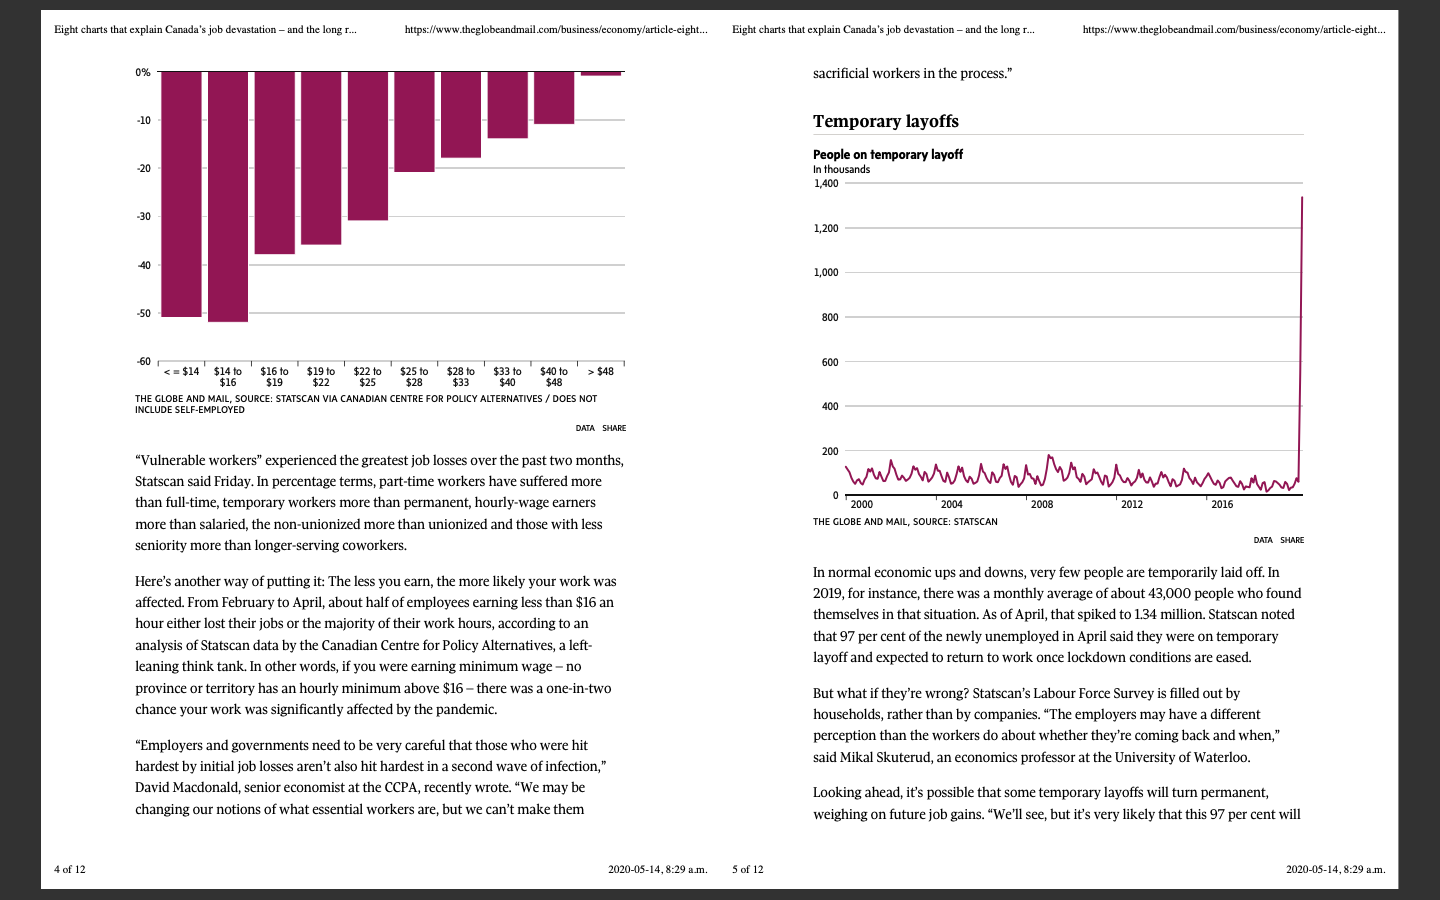Click paragraph starting 'But what if they're wrong?'
Viewport: 1440px width, 900px height.
tap(1047, 725)
